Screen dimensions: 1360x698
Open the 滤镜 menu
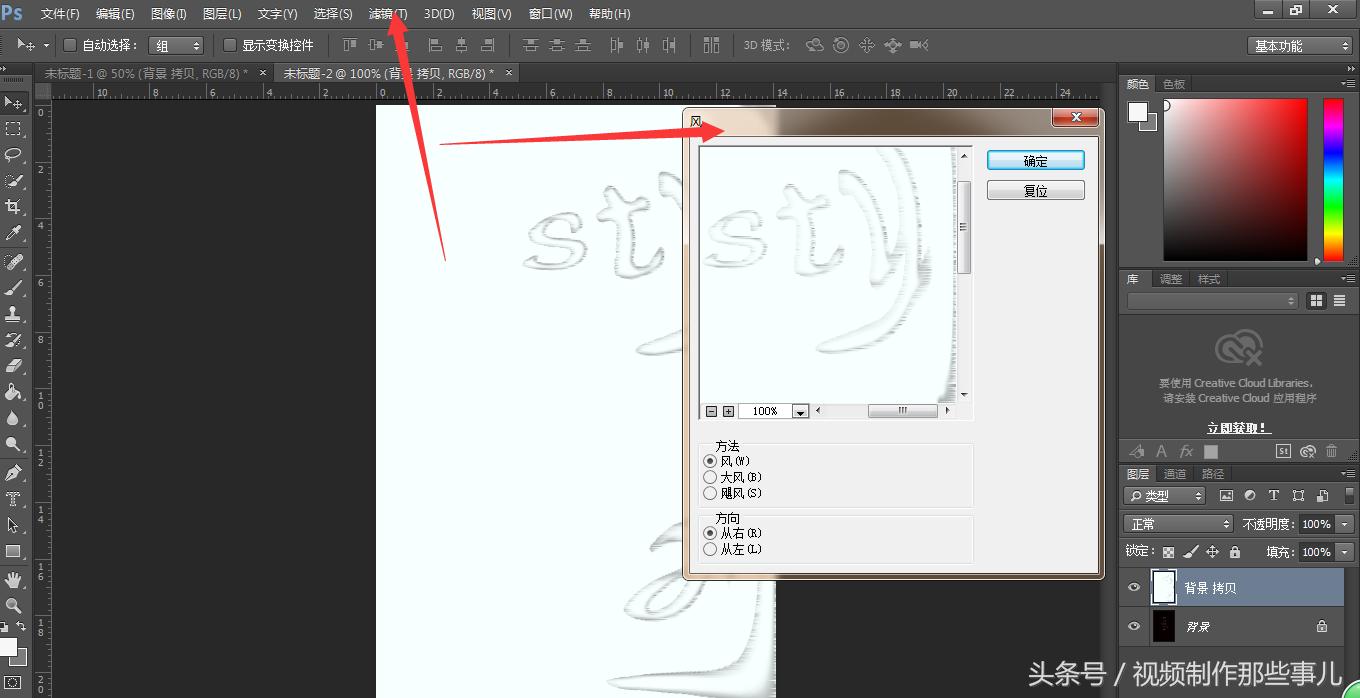point(386,13)
